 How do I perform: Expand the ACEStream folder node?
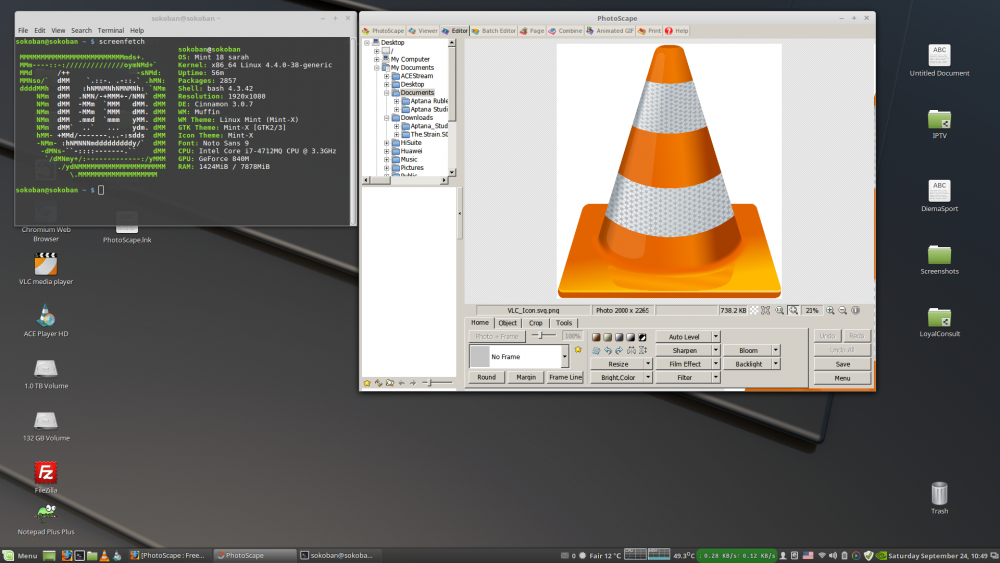click(x=386, y=76)
